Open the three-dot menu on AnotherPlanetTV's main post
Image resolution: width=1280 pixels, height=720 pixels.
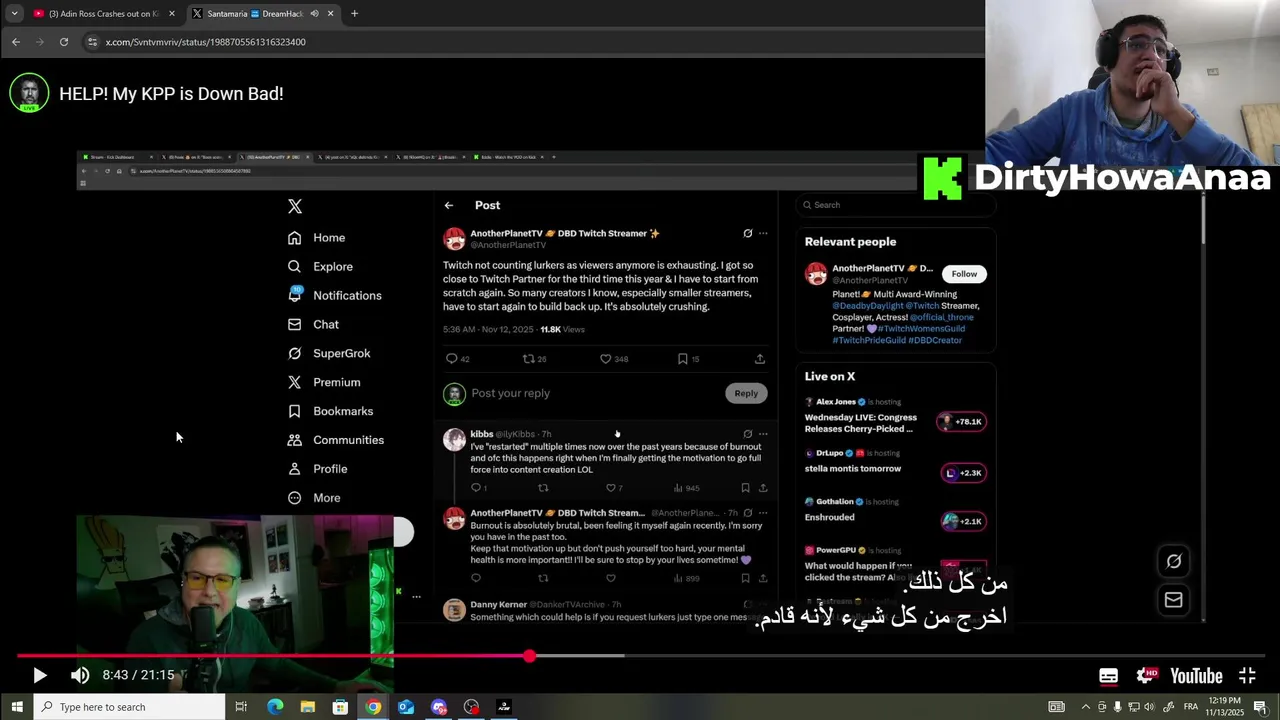tap(763, 234)
